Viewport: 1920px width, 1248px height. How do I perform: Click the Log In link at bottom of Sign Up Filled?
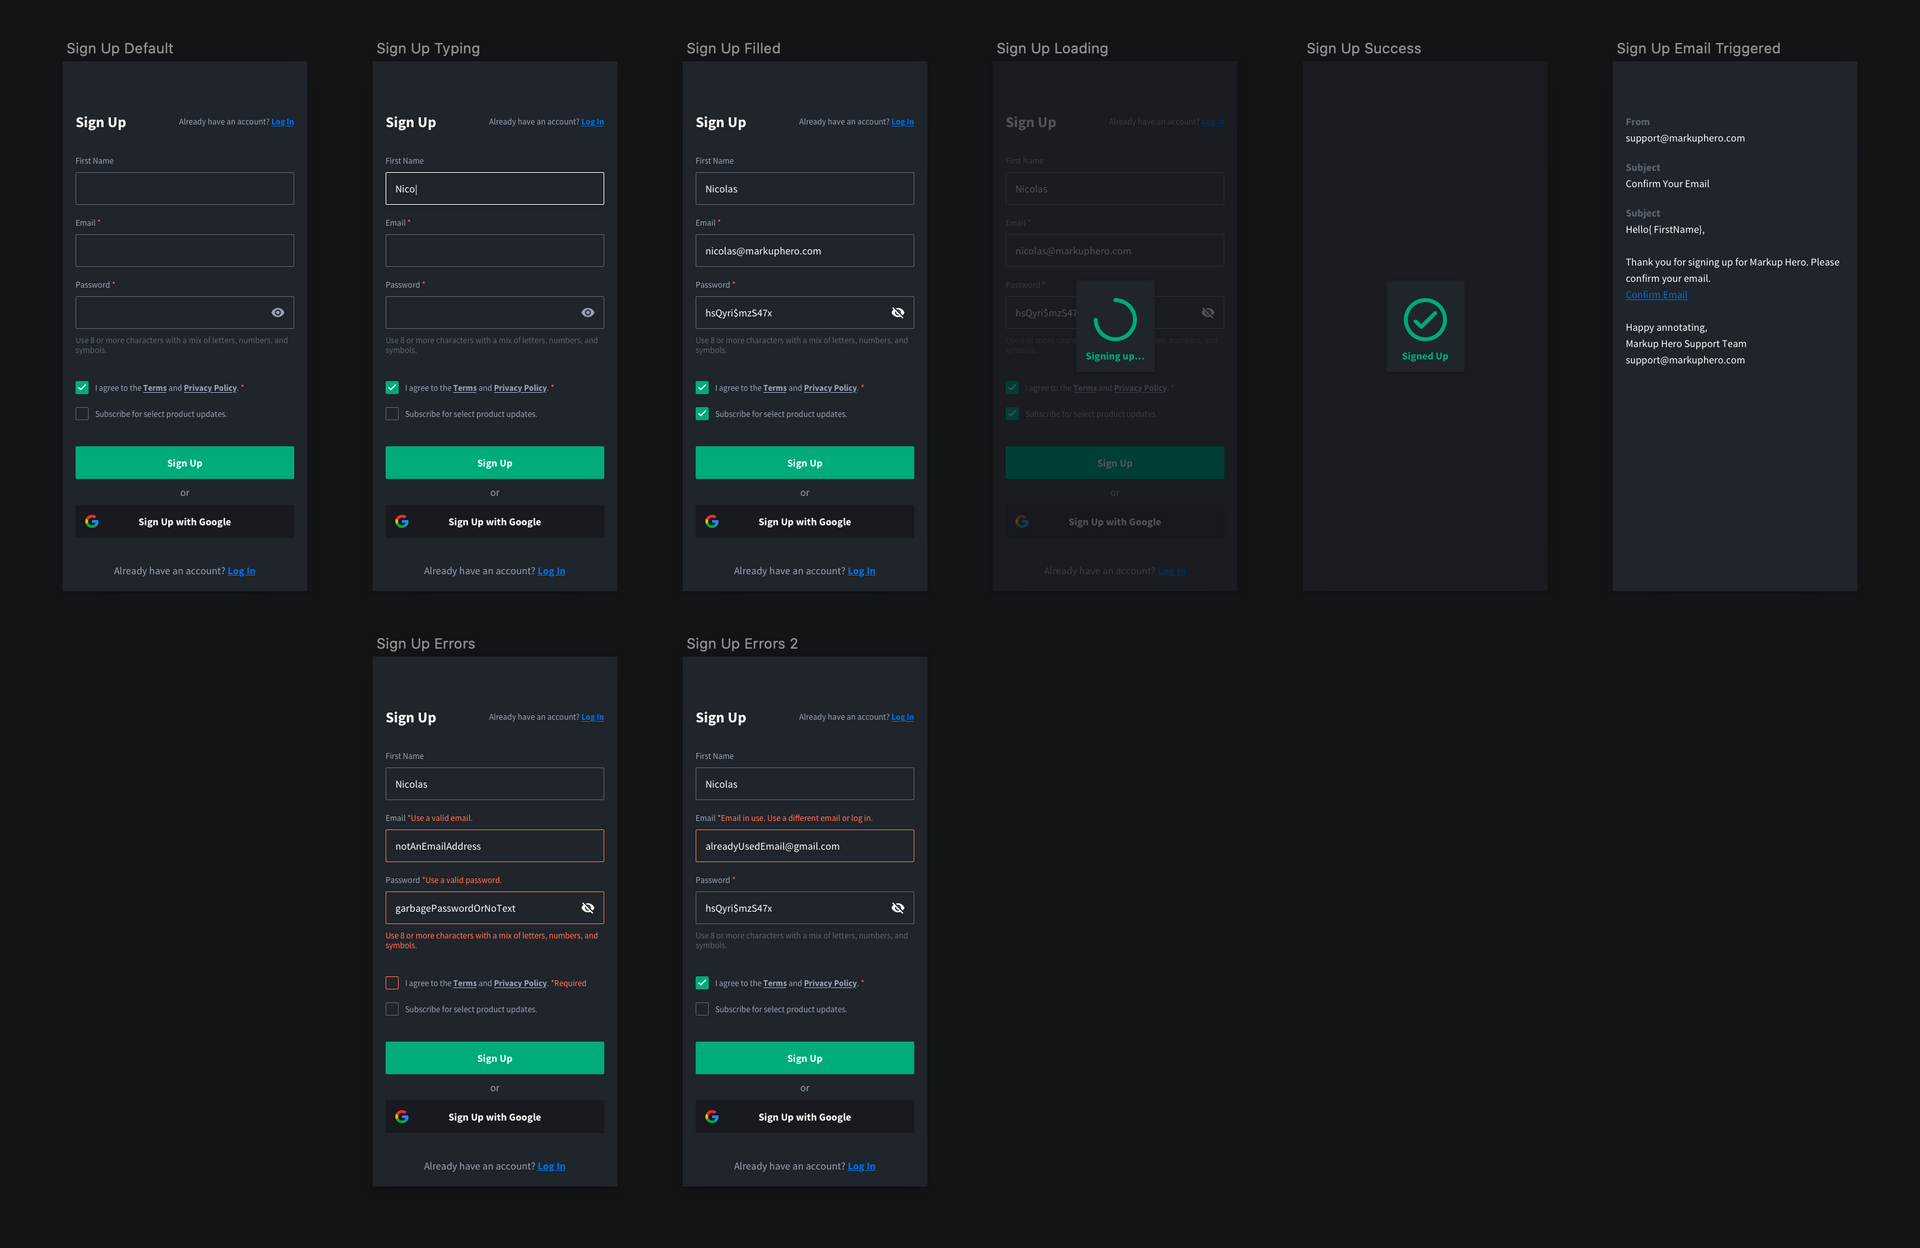(x=861, y=569)
